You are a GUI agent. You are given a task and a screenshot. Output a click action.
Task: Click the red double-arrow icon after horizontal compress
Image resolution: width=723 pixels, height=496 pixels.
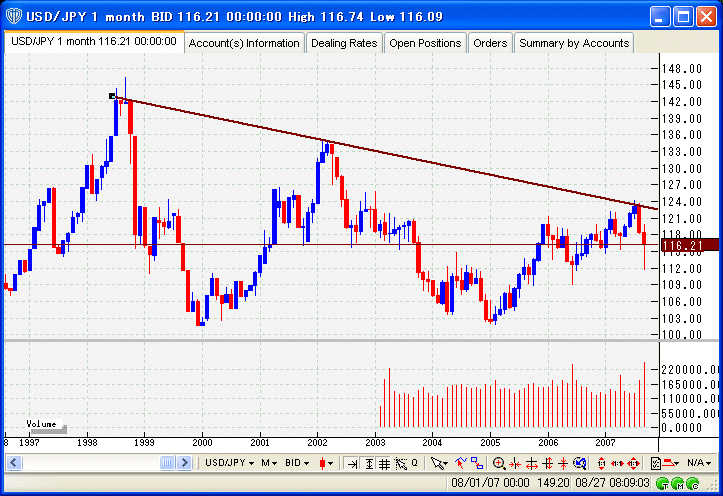point(532,464)
